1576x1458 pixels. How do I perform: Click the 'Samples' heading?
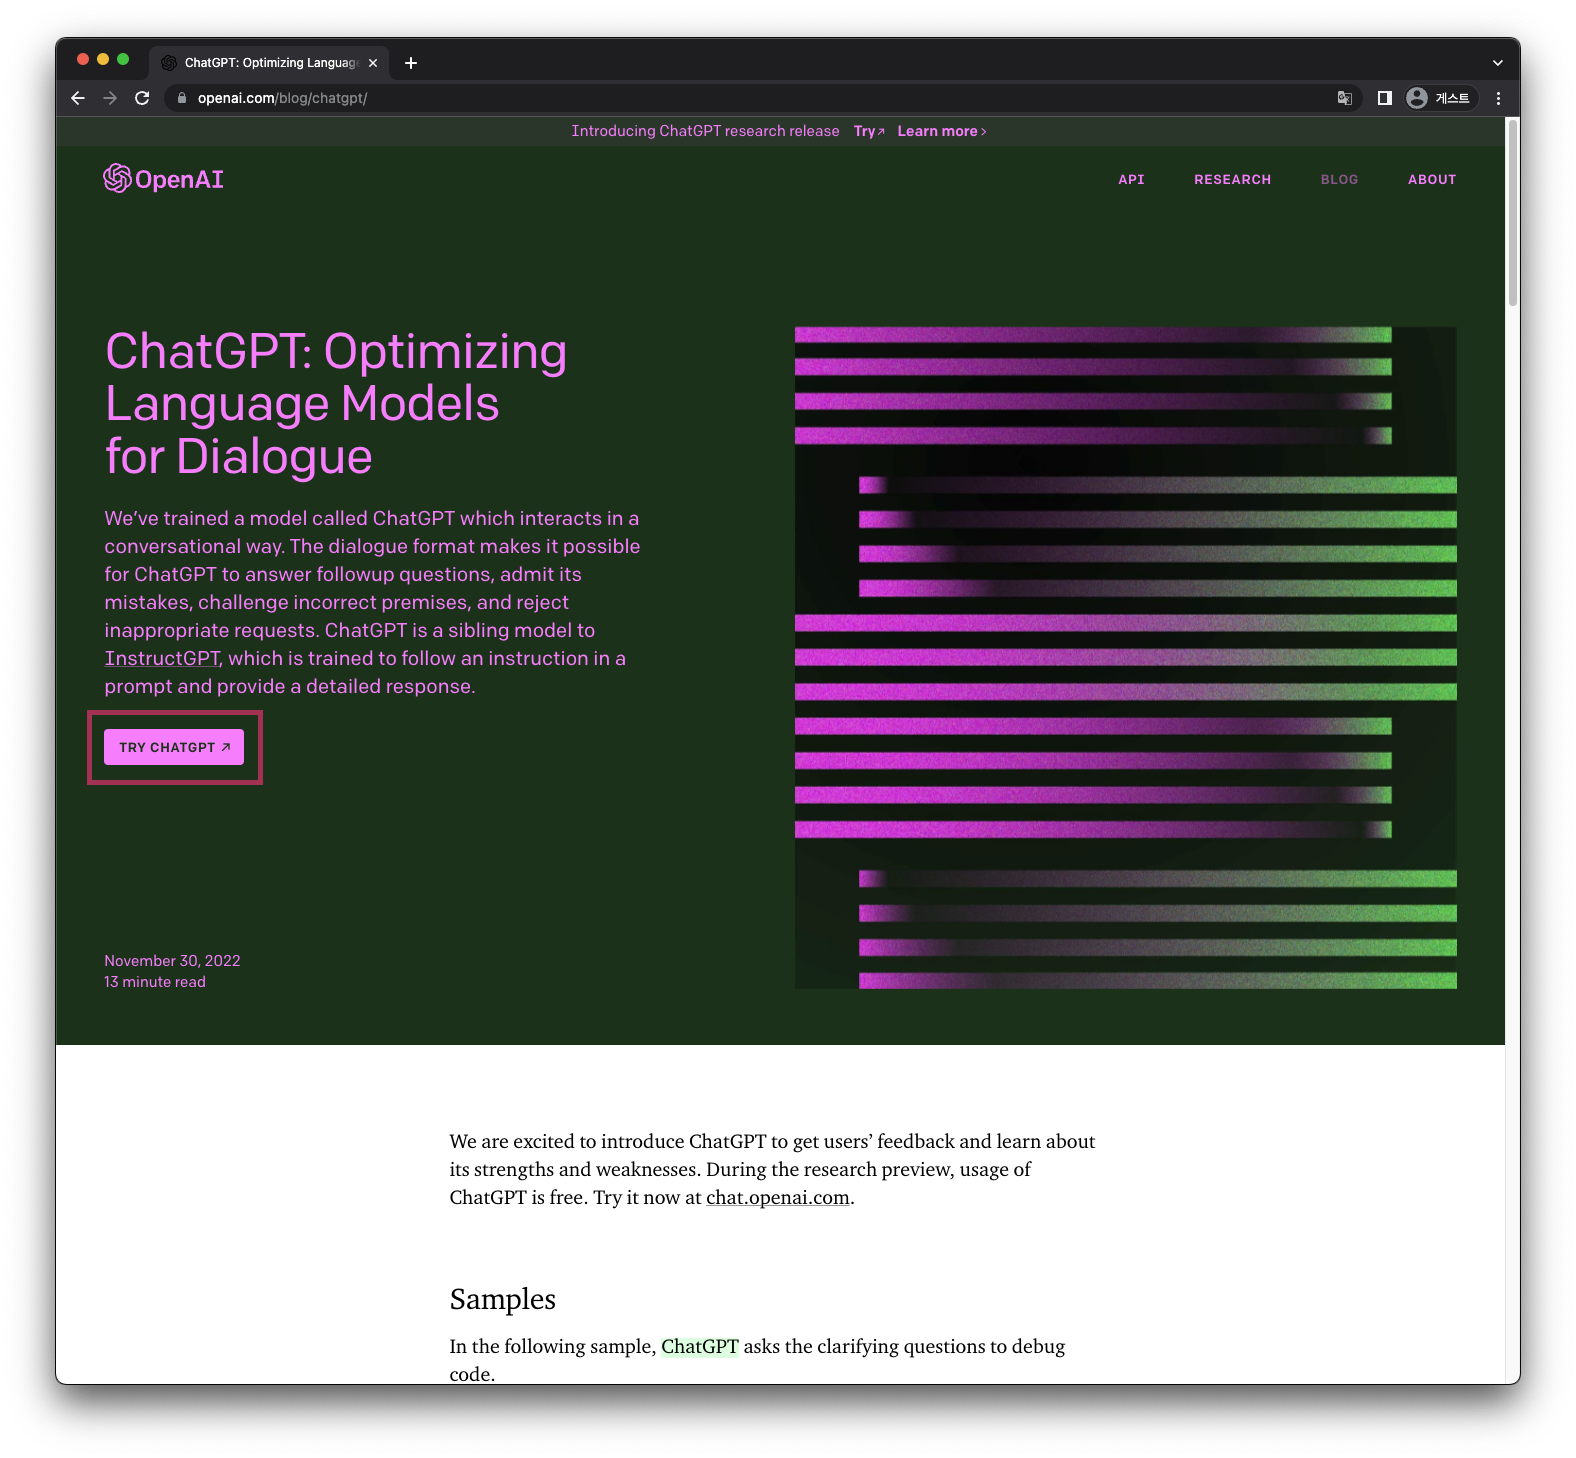coord(502,1299)
